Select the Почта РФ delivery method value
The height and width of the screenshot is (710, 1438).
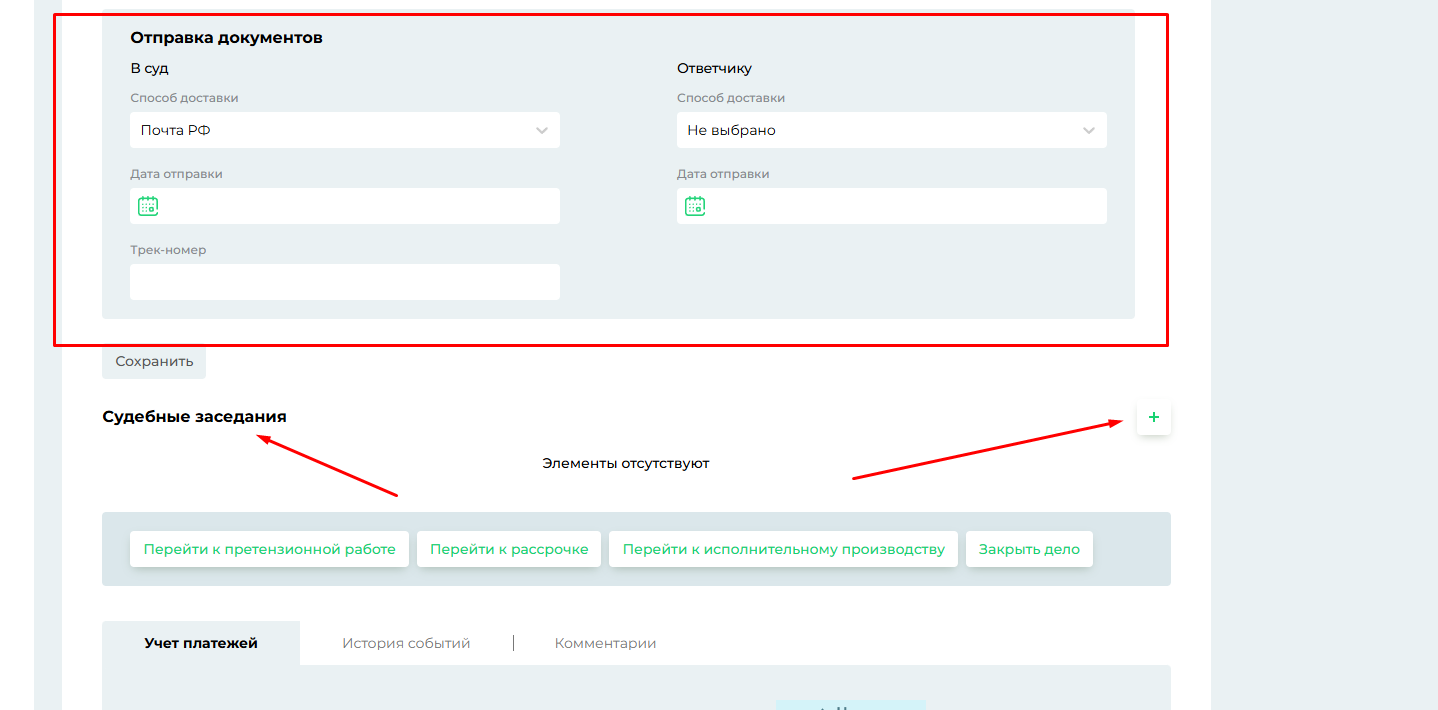pos(176,130)
